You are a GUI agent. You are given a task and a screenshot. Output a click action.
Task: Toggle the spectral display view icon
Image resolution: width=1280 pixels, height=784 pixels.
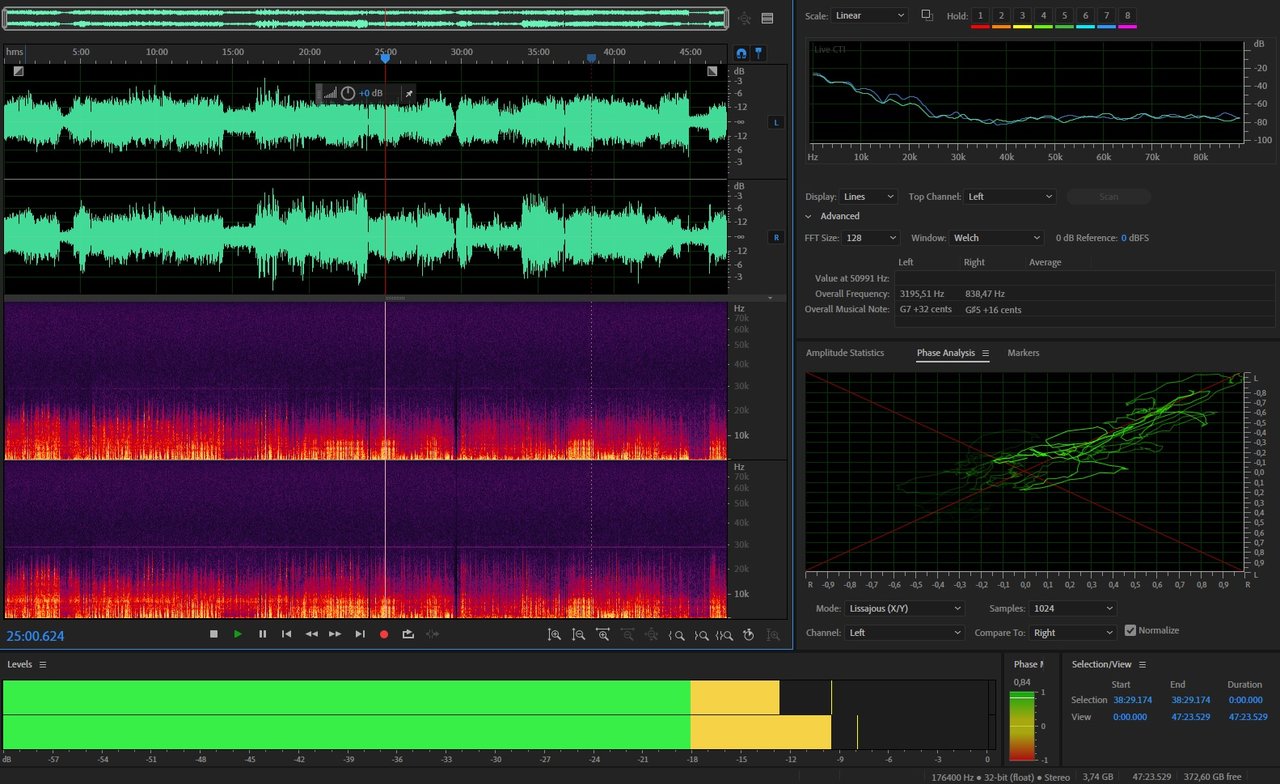pyautogui.click(x=767, y=18)
